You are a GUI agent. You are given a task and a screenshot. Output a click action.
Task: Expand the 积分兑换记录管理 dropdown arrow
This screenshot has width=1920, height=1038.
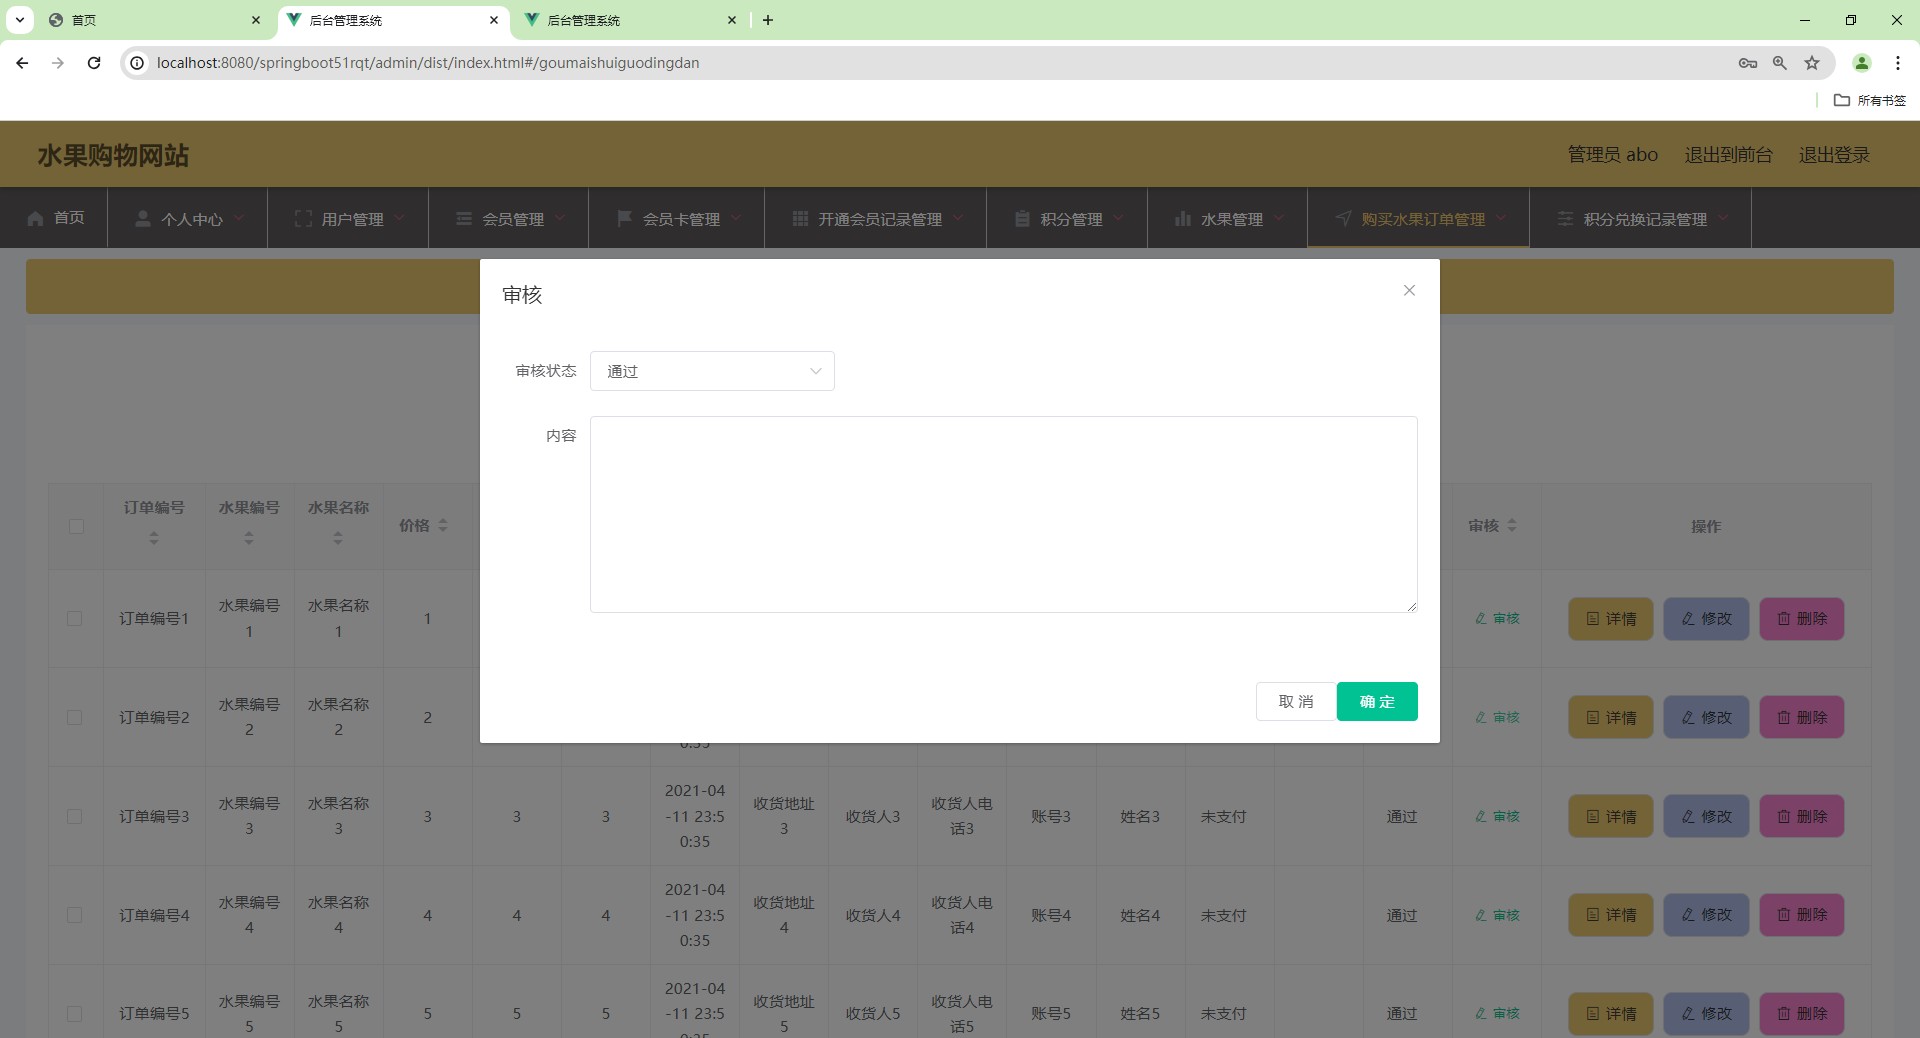click(1724, 218)
